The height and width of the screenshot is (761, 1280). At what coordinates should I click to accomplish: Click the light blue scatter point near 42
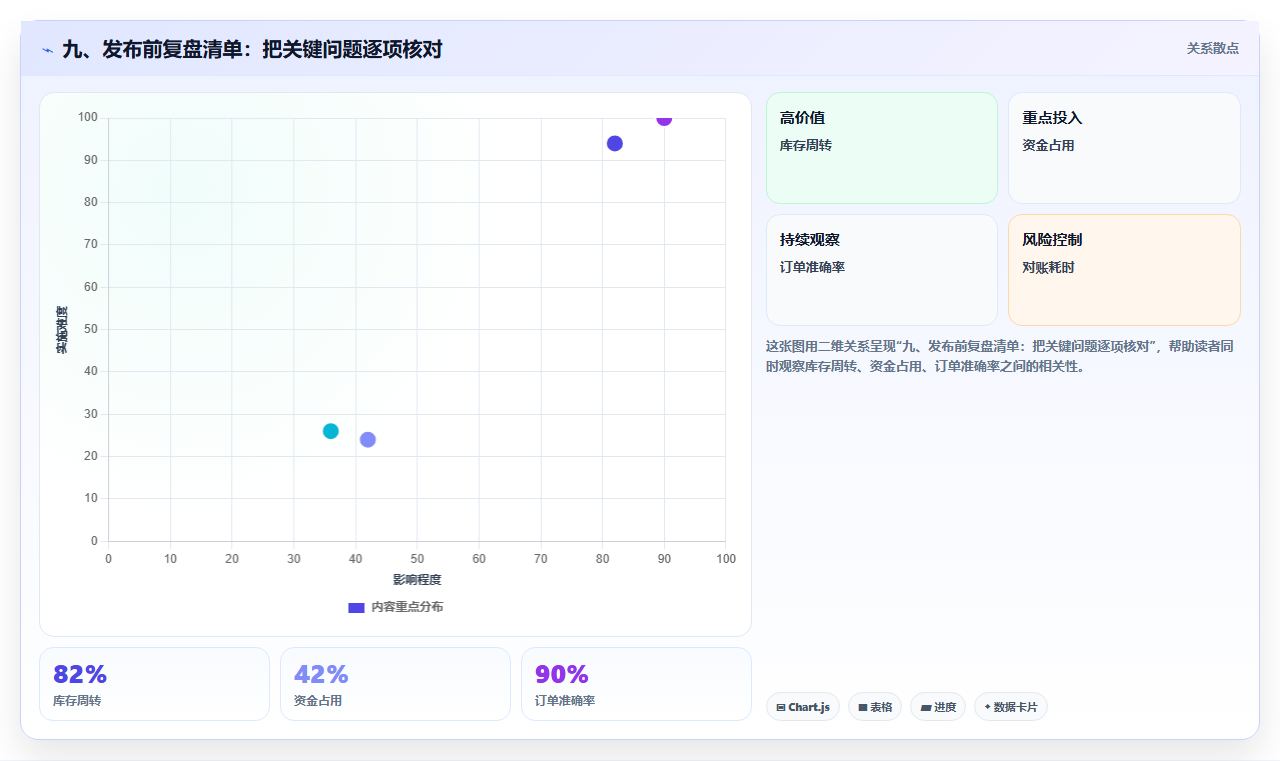pos(368,440)
